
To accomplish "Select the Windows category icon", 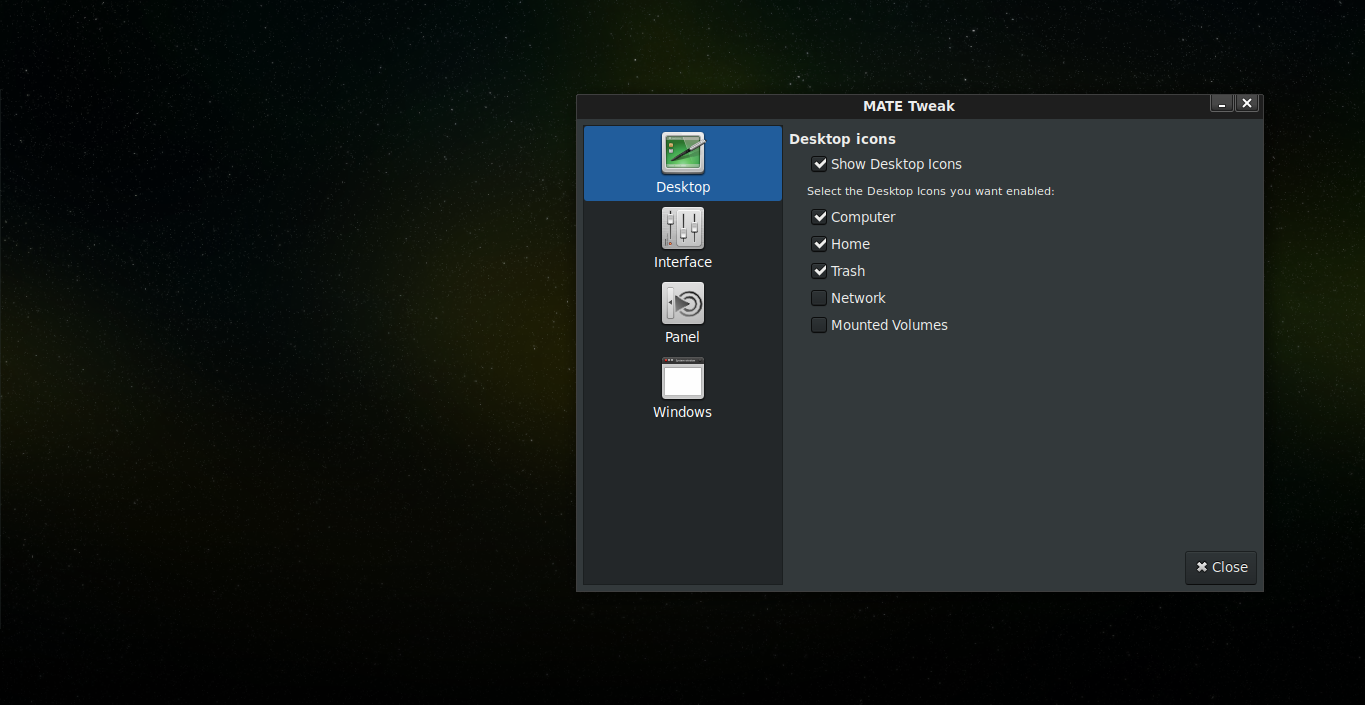I will click(683, 379).
